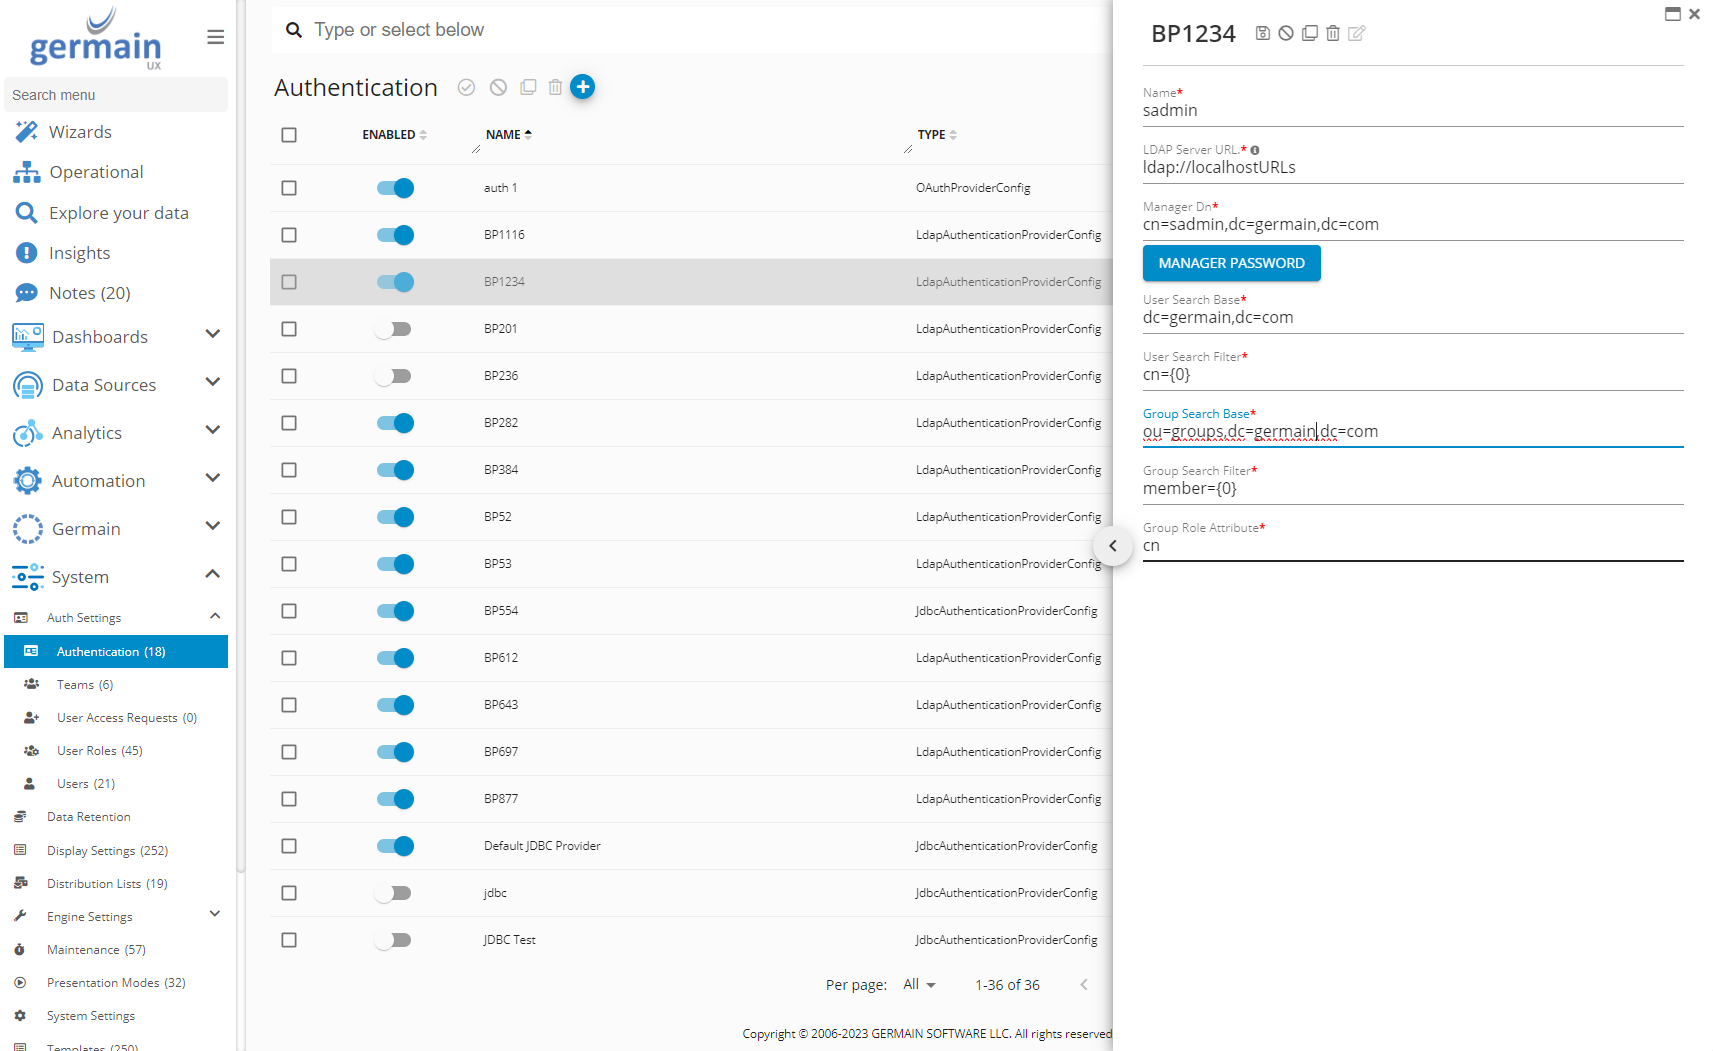The width and height of the screenshot is (1713, 1051).
Task: Enable the BP201 authentication toggle
Action: pyautogui.click(x=393, y=329)
